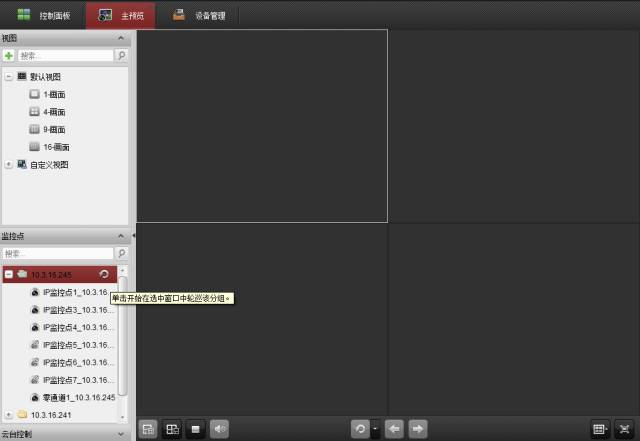This screenshot has height=441, width=640.
Task: Select the 4-画面 view layout
Action: 55,111
